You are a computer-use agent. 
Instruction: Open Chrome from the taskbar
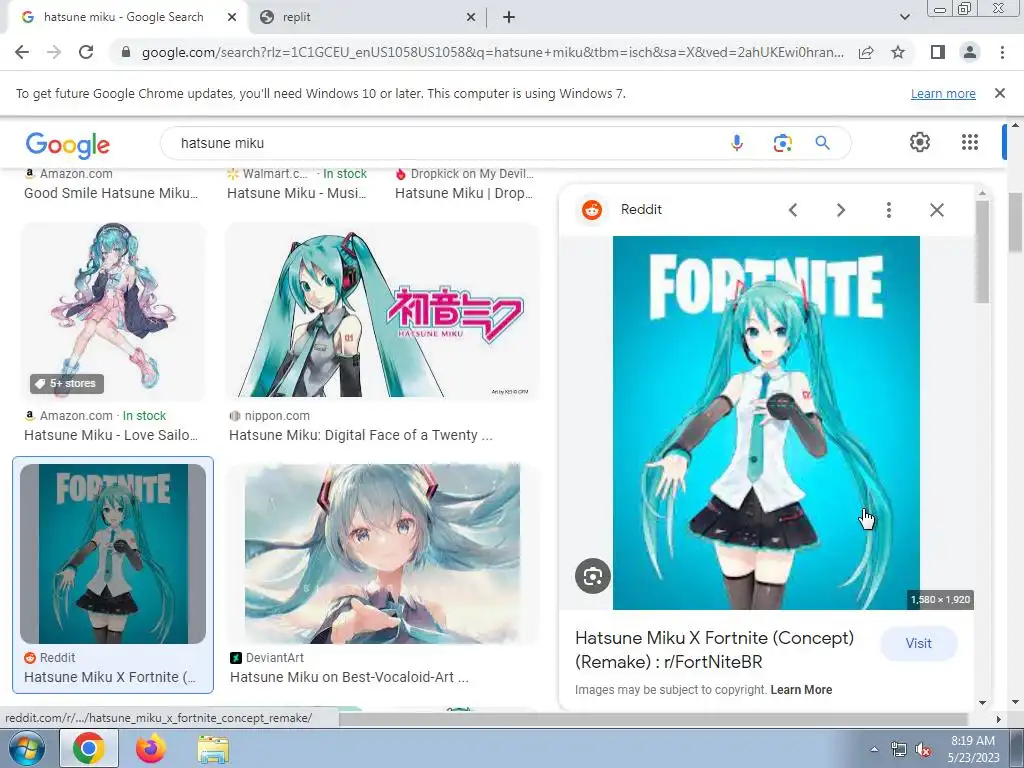(89, 748)
